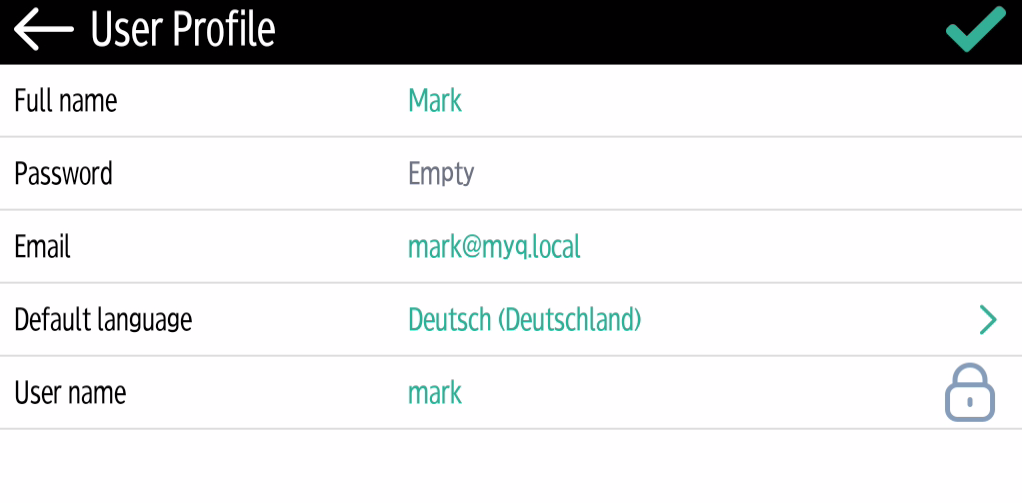Select the Email label
Image resolution: width=1022 pixels, height=503 pixels.
click(x=42, y=247)
